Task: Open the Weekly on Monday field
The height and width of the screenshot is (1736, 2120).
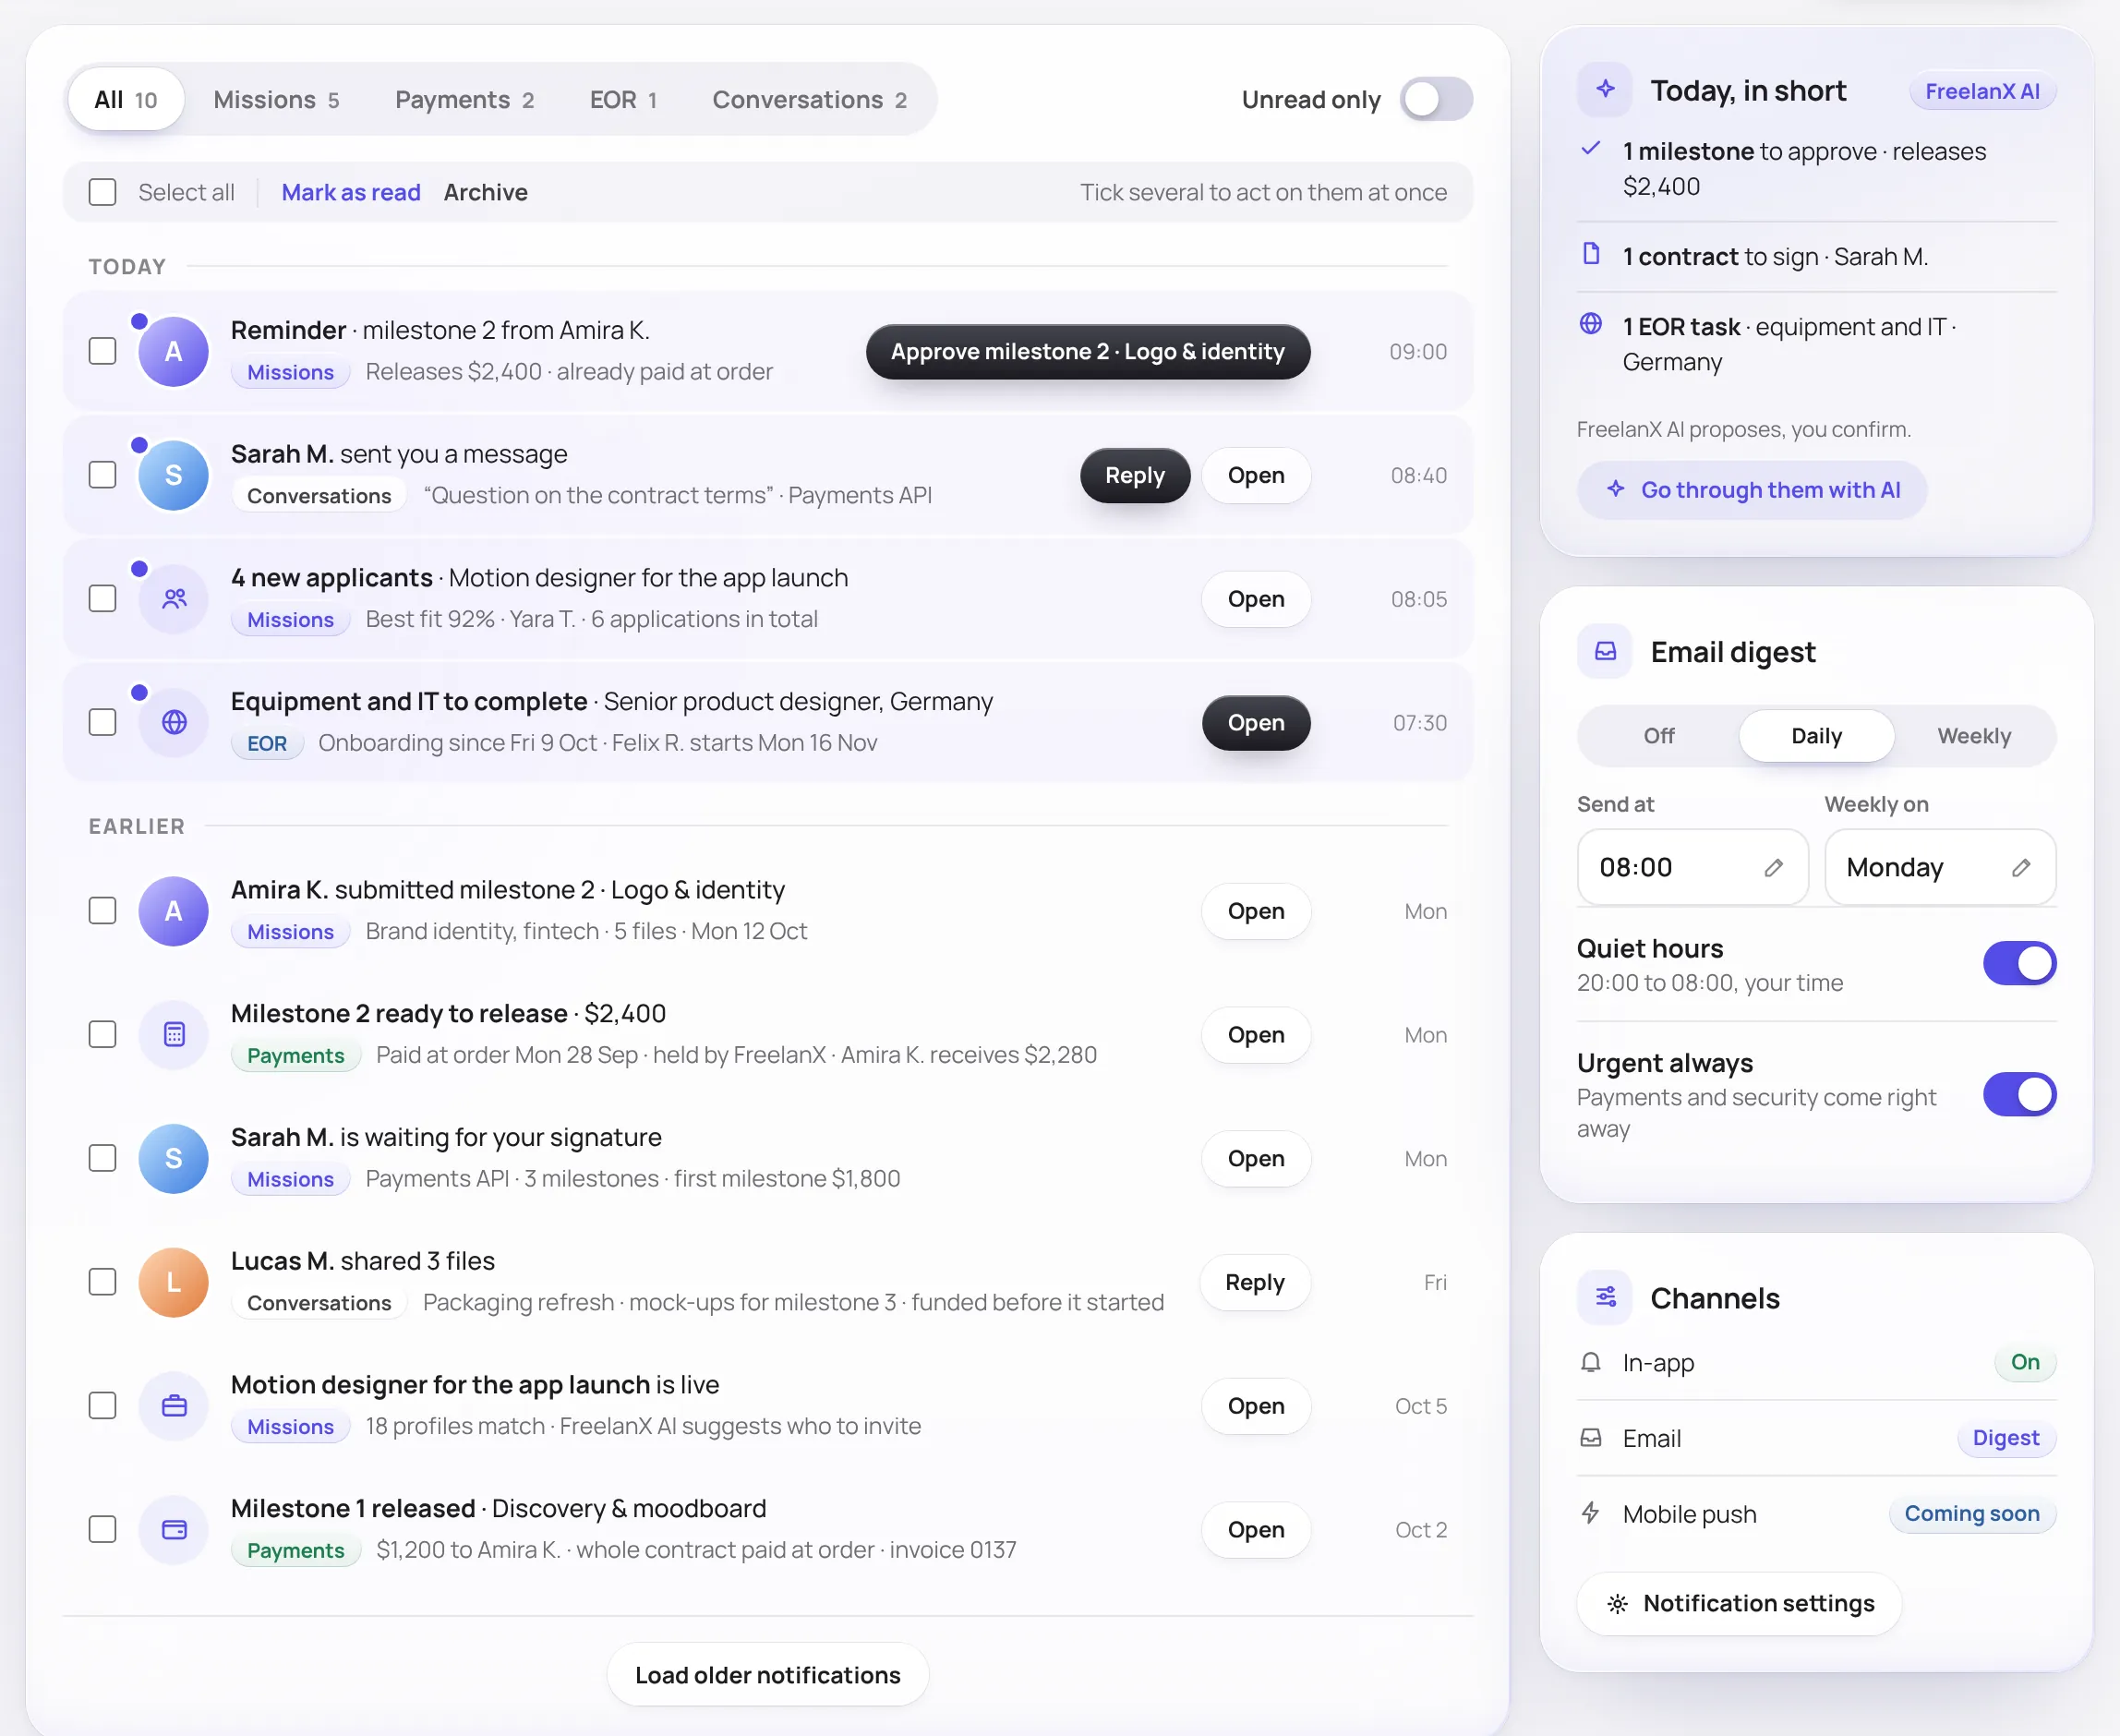Action: (x=1940, y=868)
